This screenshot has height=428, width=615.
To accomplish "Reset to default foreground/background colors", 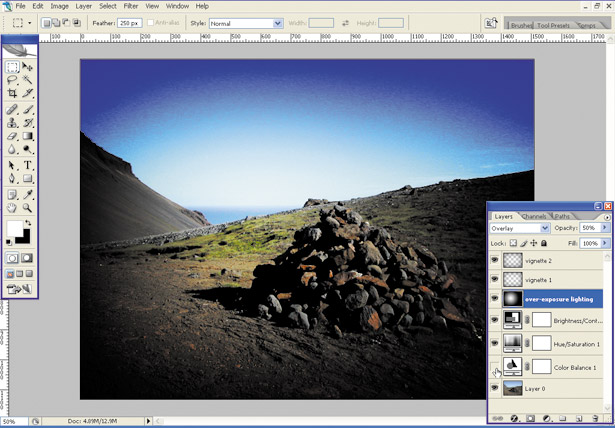I will (x=9, y=242).
